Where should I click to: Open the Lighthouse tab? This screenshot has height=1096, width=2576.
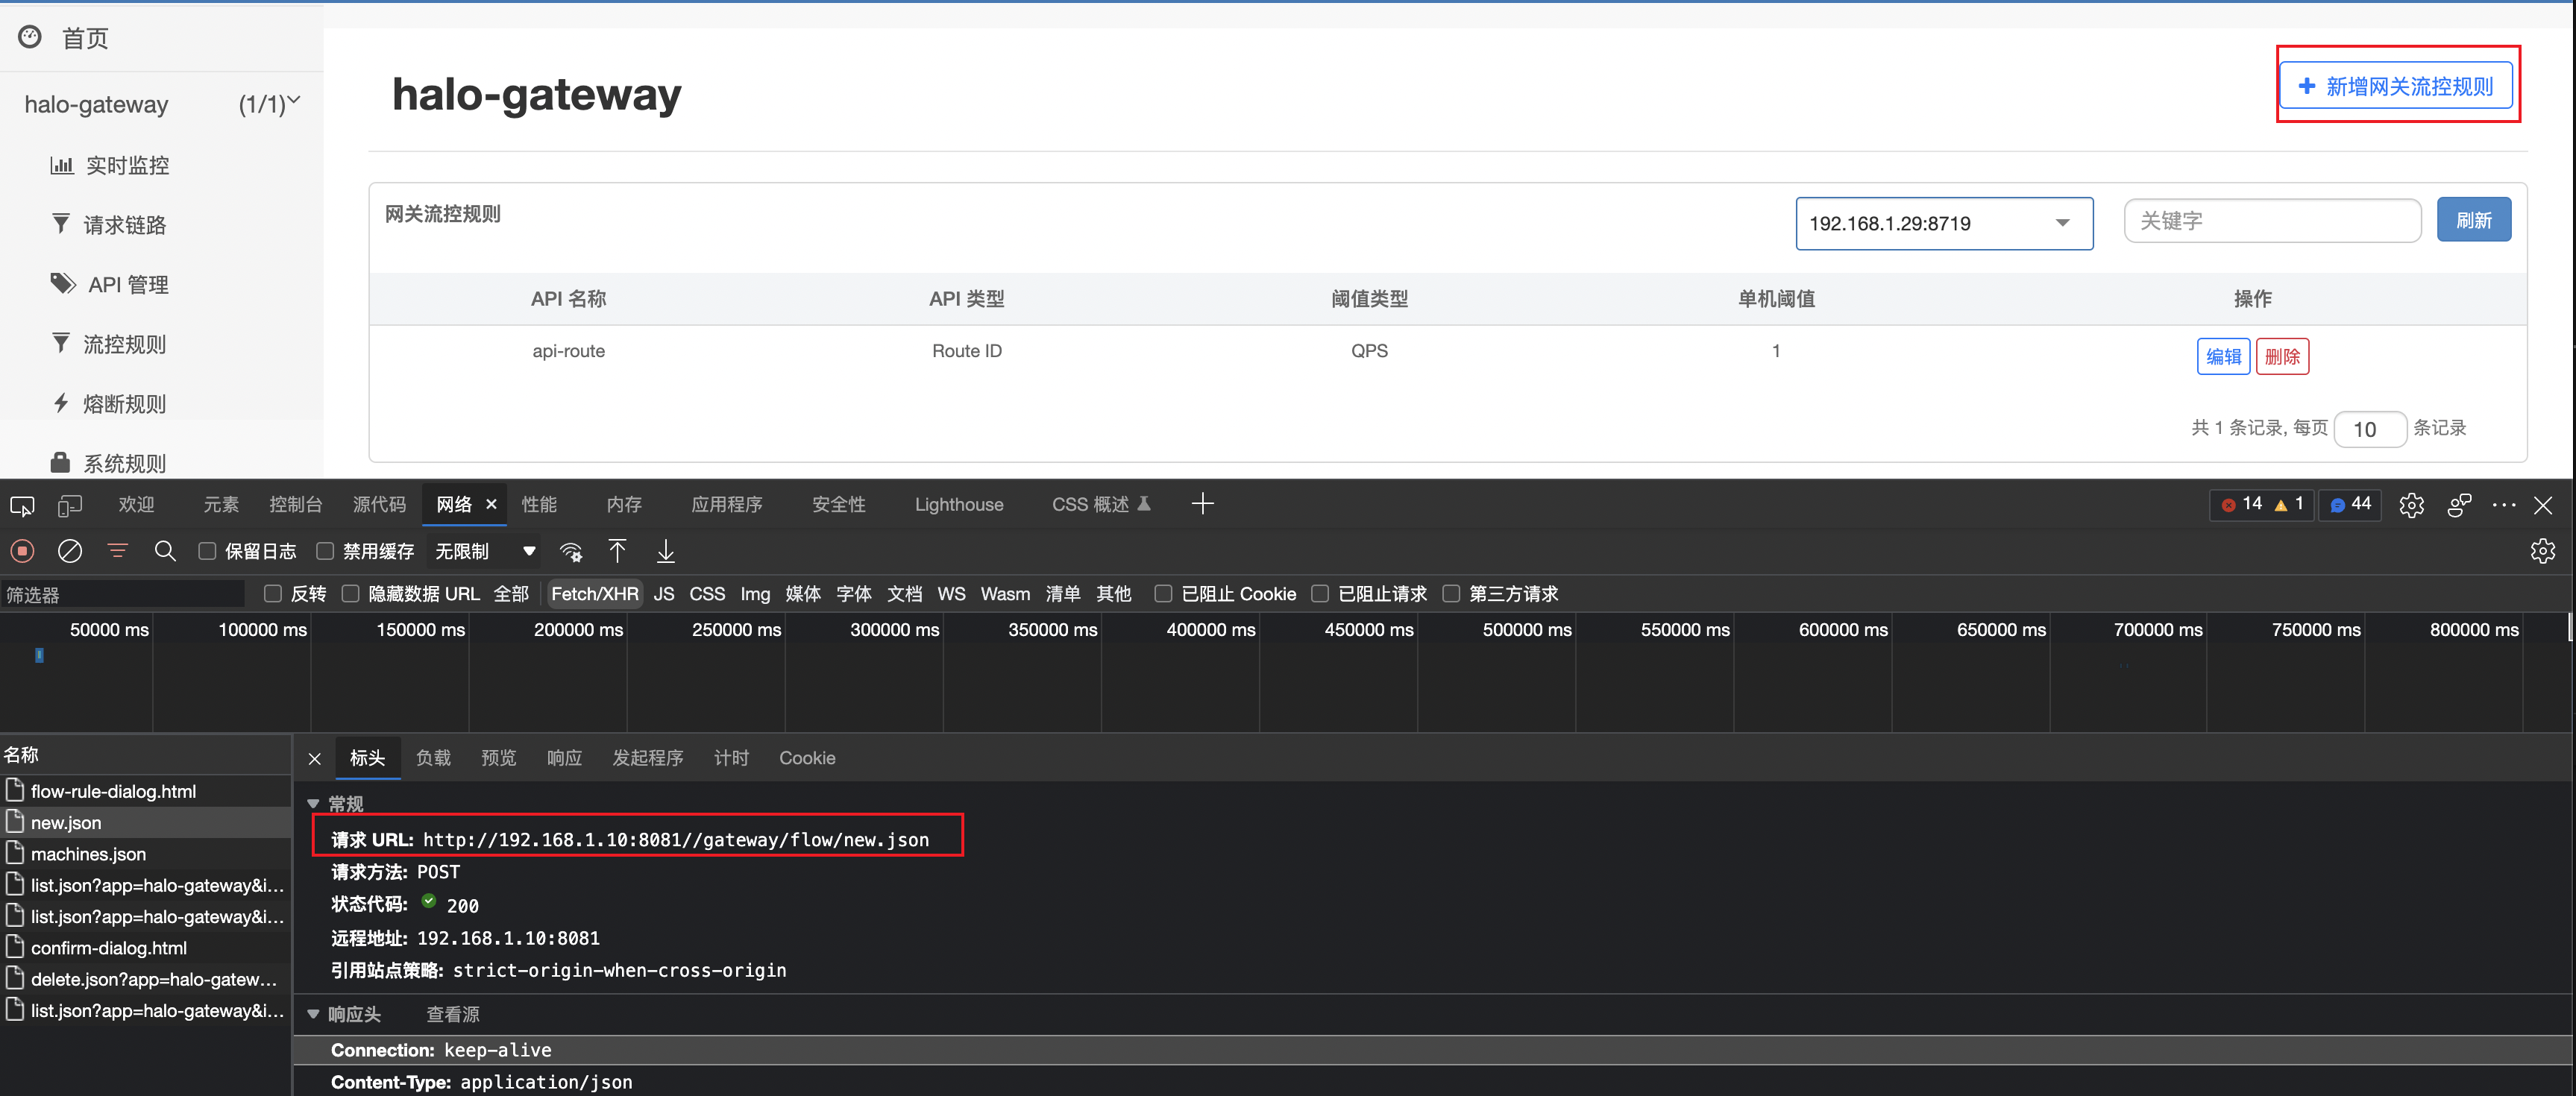(x=959, y=504)
